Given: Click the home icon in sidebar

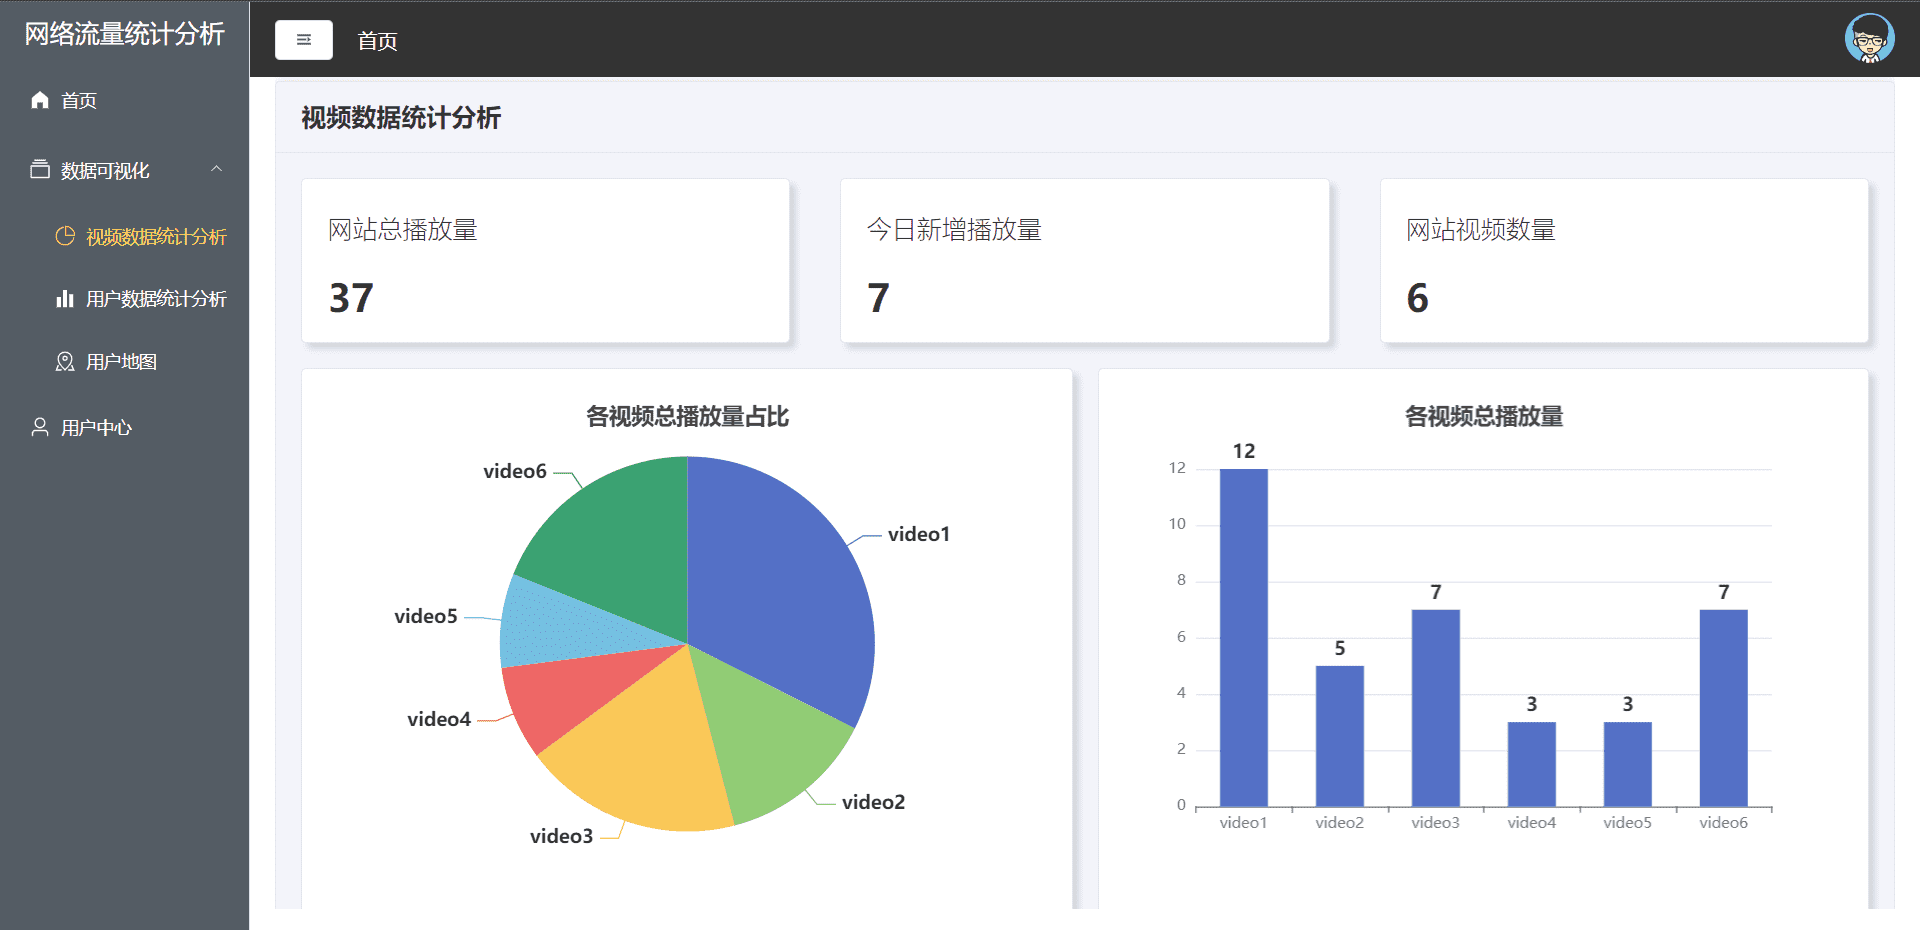Looking at the screenshot, I should [x=40, y=100].
